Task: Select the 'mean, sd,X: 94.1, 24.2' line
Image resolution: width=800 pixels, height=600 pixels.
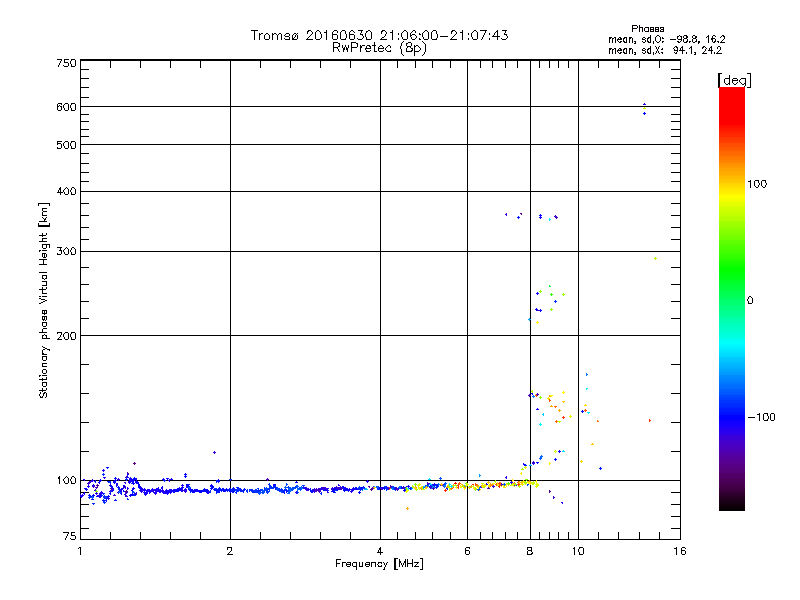Action: [x=665, y=50]
